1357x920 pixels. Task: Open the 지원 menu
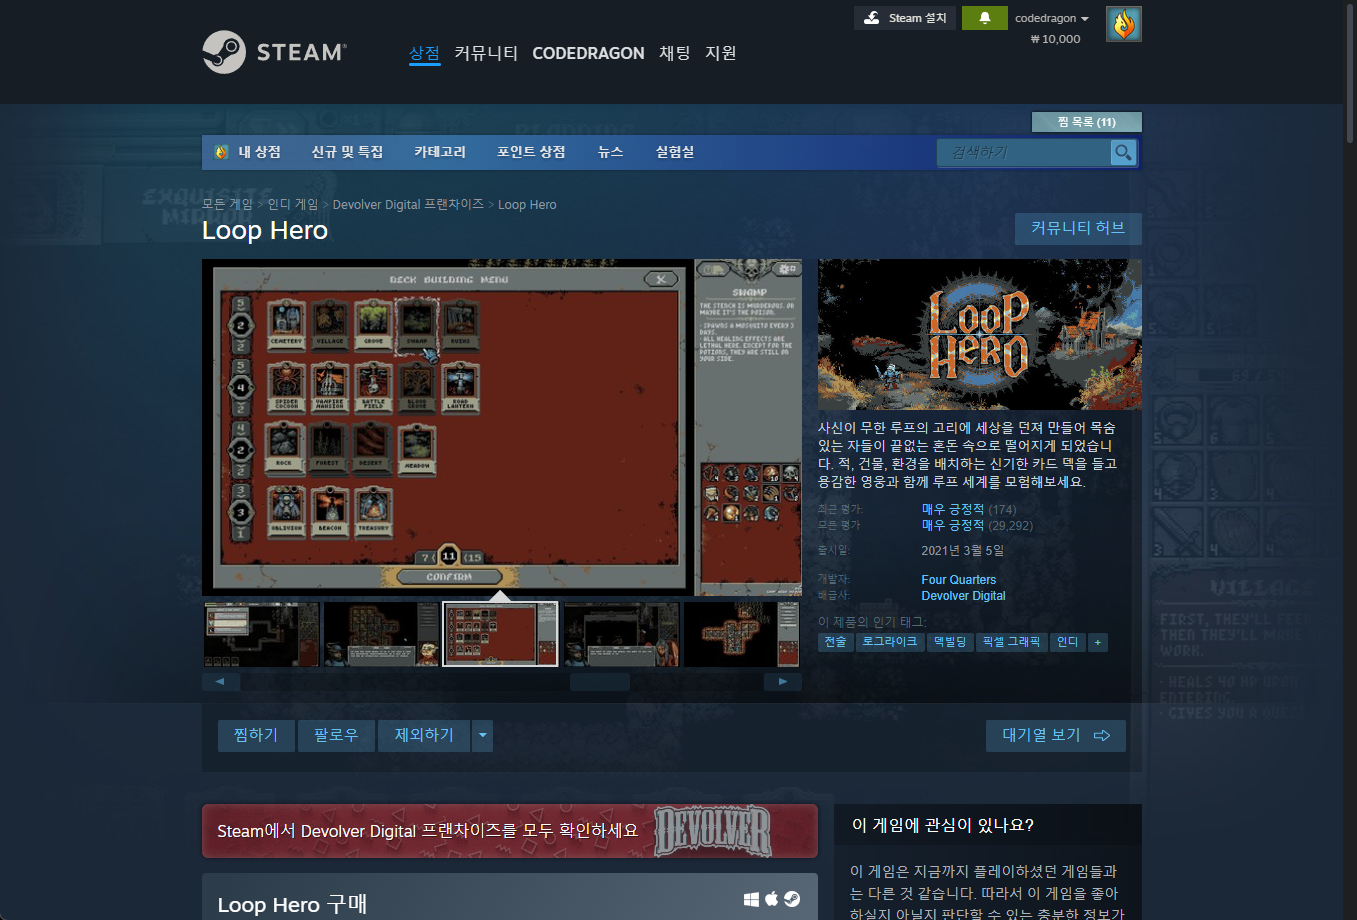coord(721,53)
